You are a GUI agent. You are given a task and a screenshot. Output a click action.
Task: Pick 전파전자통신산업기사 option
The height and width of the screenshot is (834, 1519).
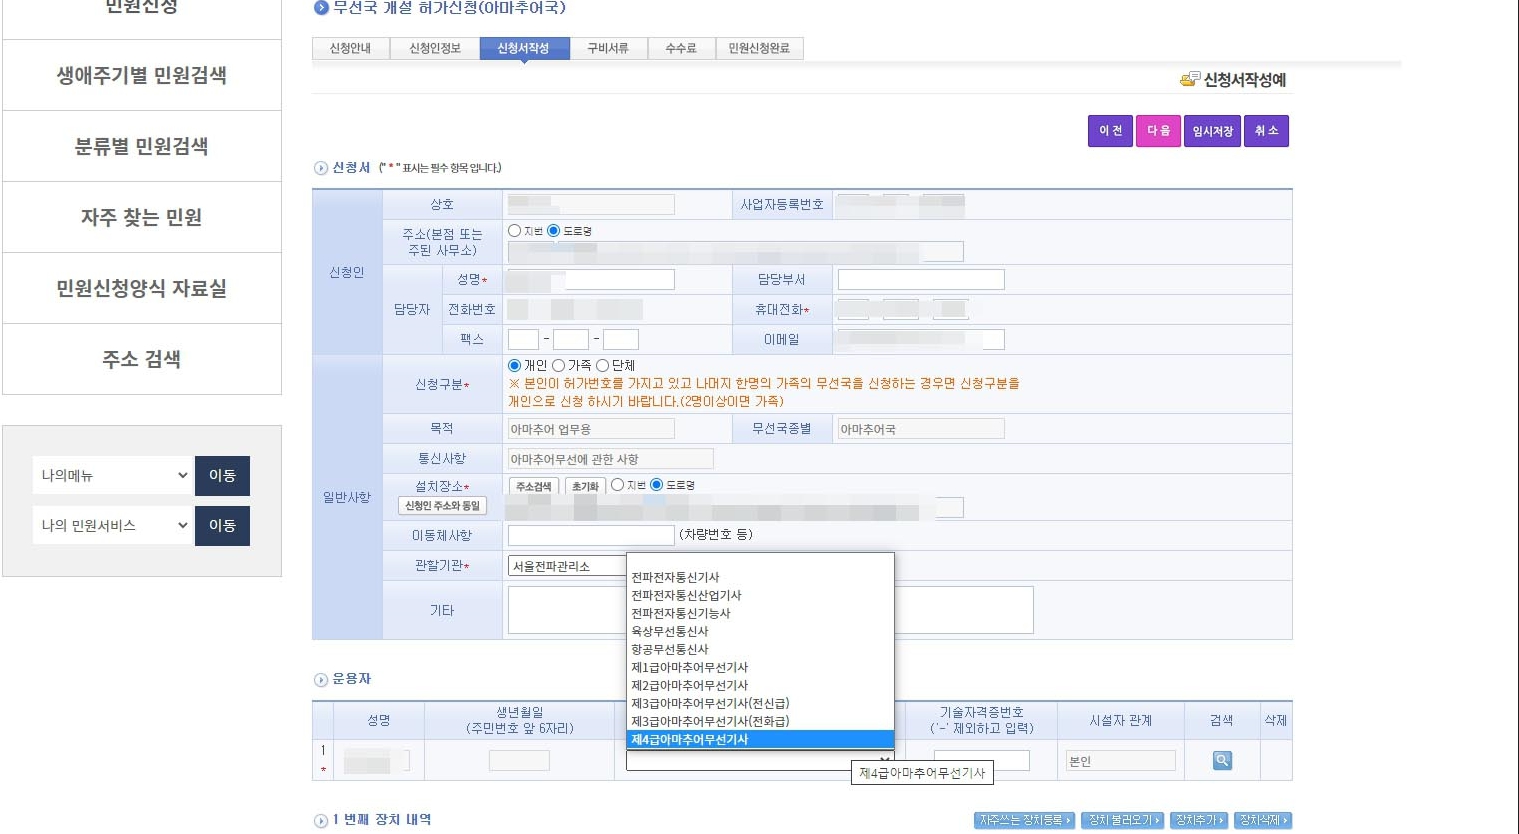[760, 595]
